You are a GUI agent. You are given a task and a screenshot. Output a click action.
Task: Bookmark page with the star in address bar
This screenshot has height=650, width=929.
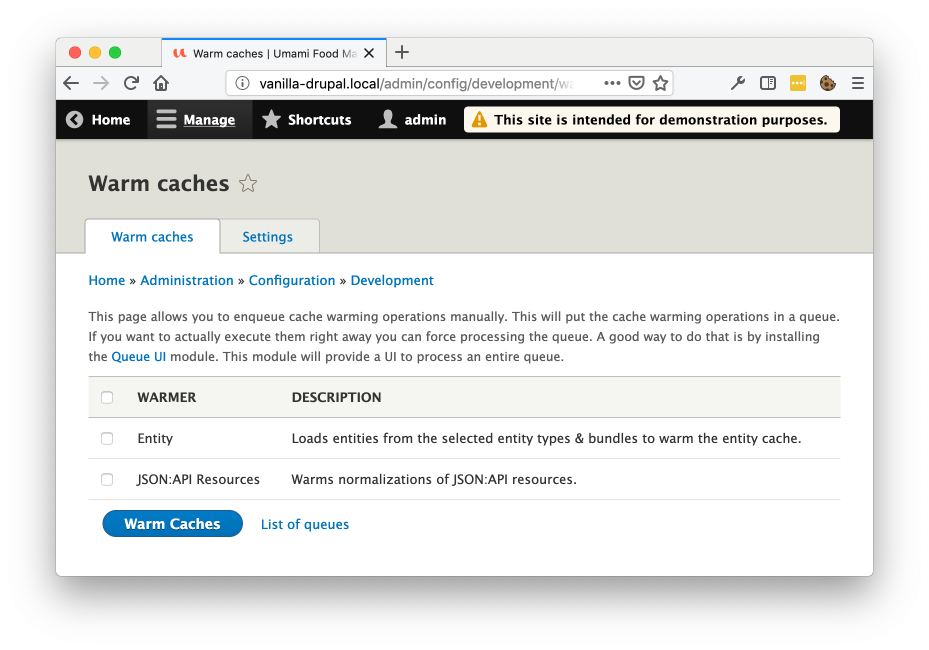[660, 84]
